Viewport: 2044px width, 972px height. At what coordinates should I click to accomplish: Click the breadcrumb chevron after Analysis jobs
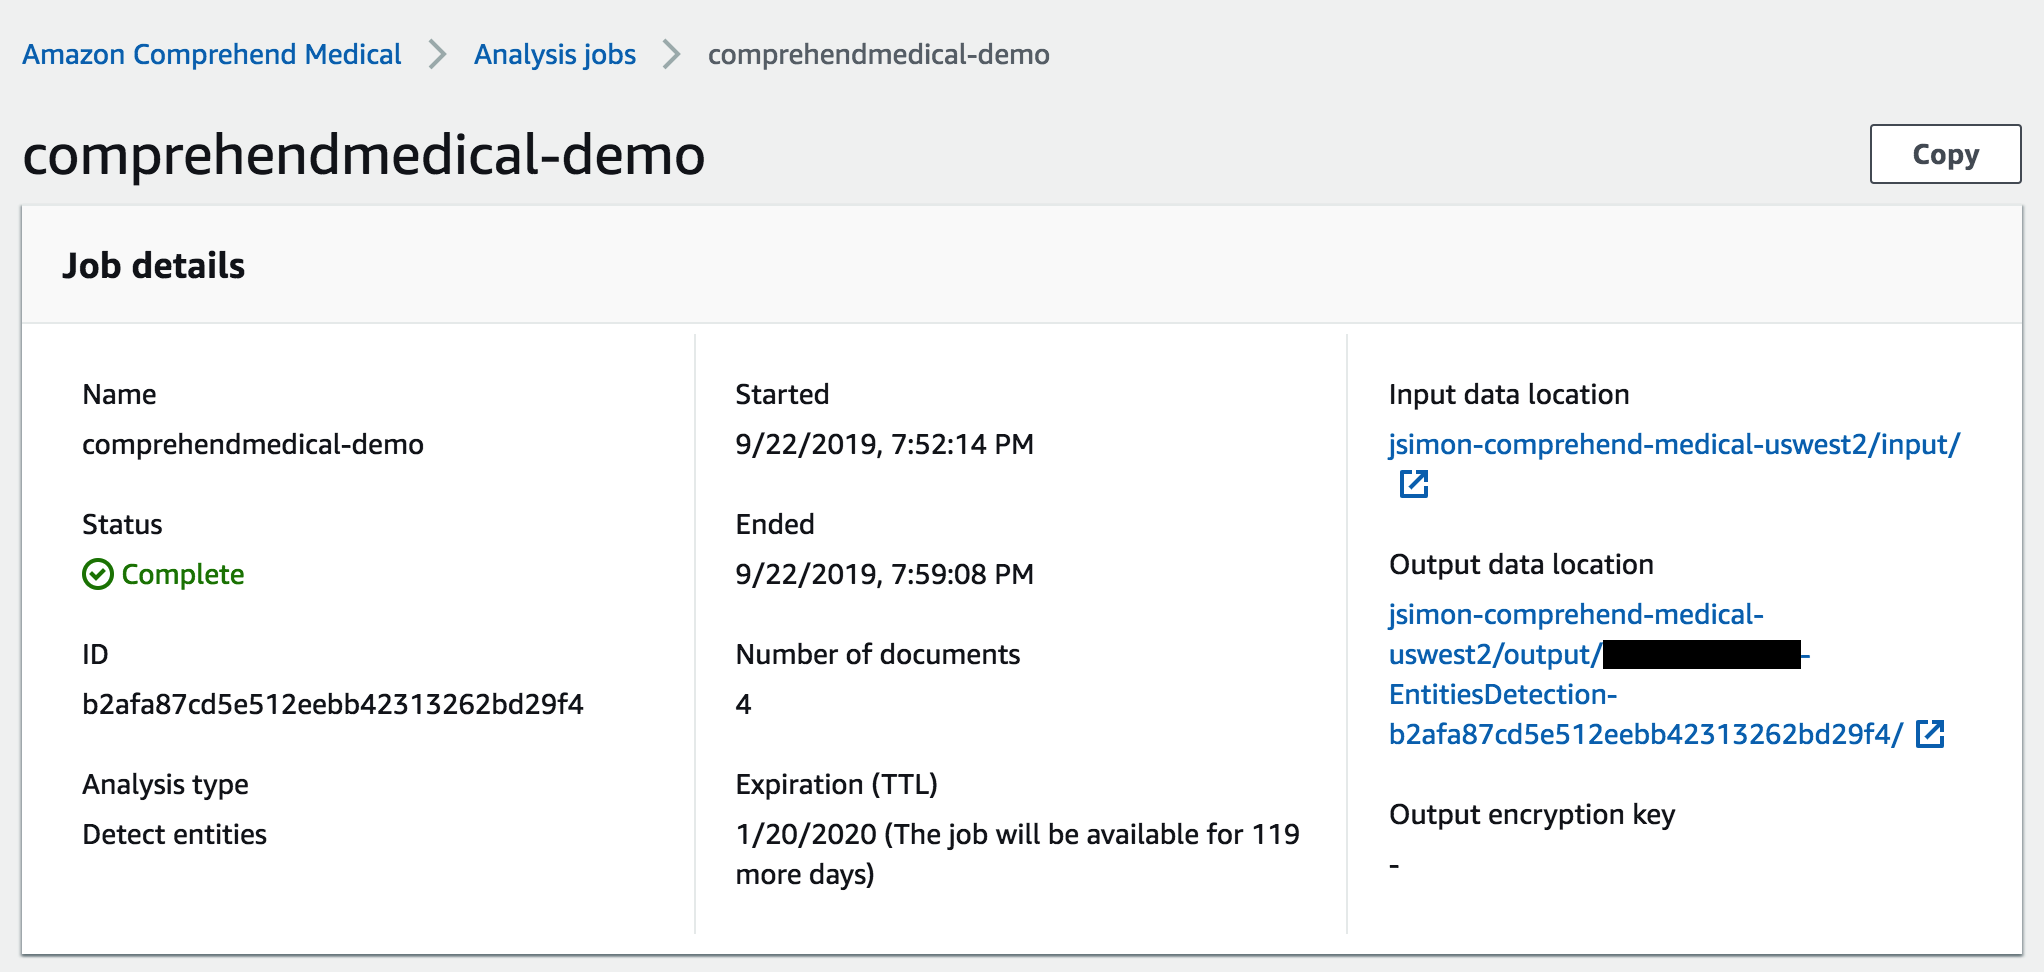click(671, 54)
